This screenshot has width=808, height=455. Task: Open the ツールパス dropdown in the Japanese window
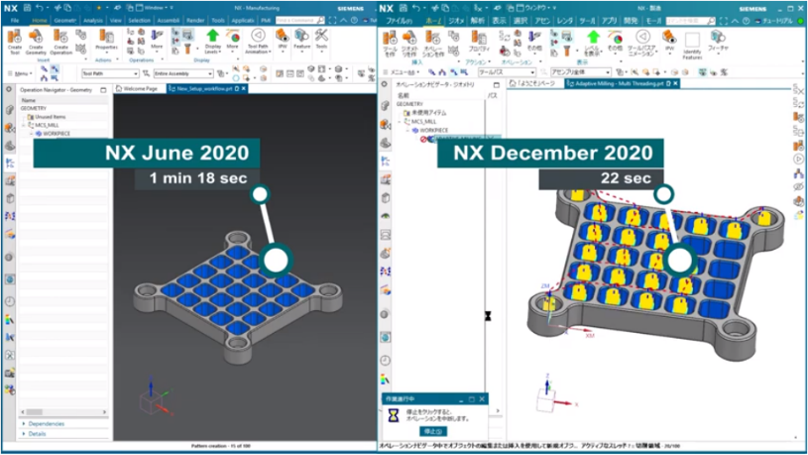point(507,72)
